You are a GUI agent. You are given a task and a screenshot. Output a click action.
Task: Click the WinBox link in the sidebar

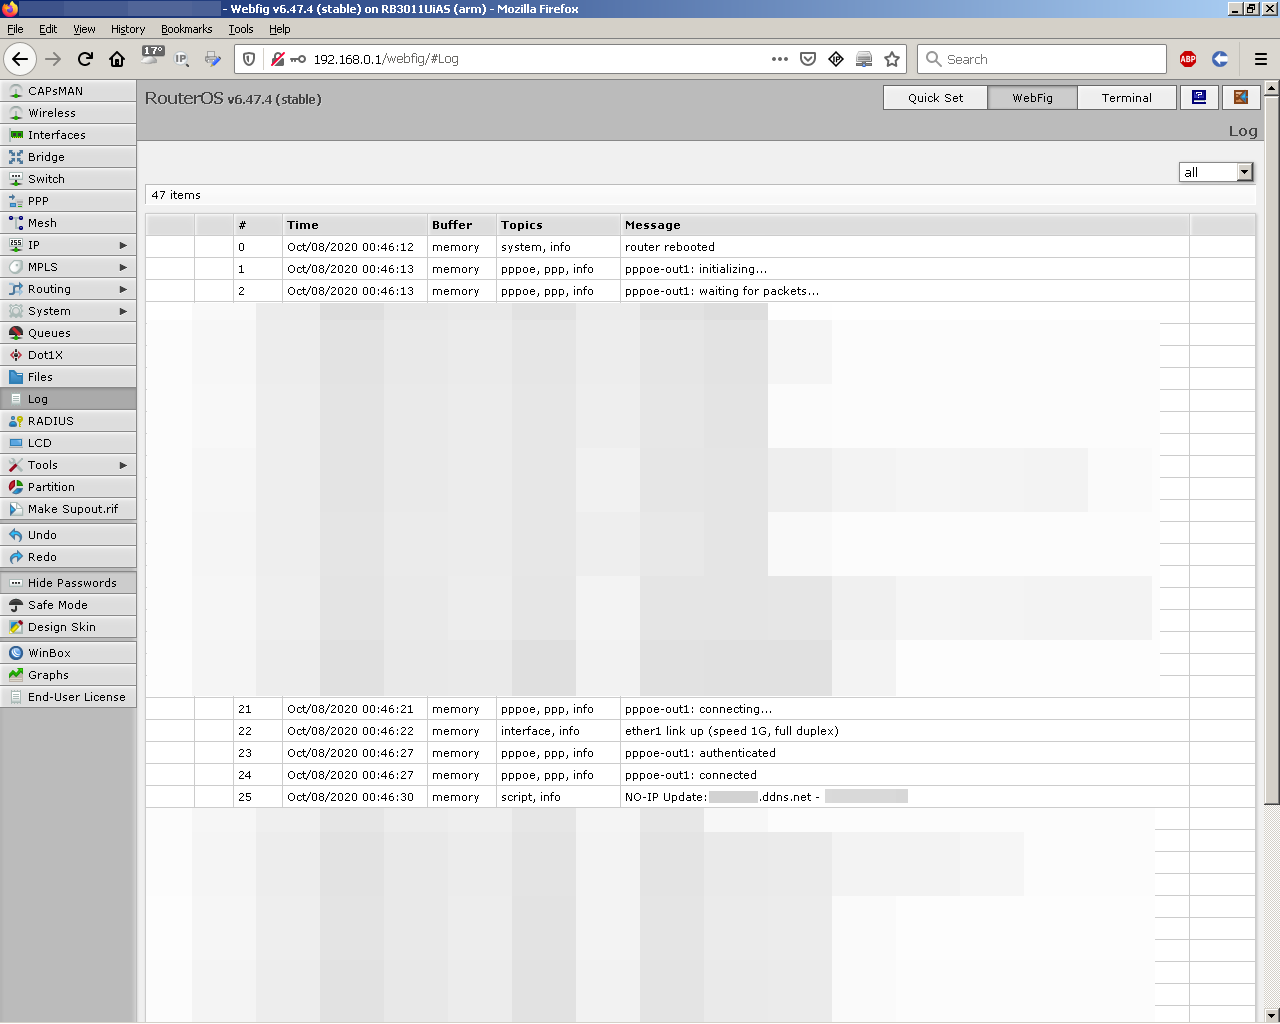[68, 653]
